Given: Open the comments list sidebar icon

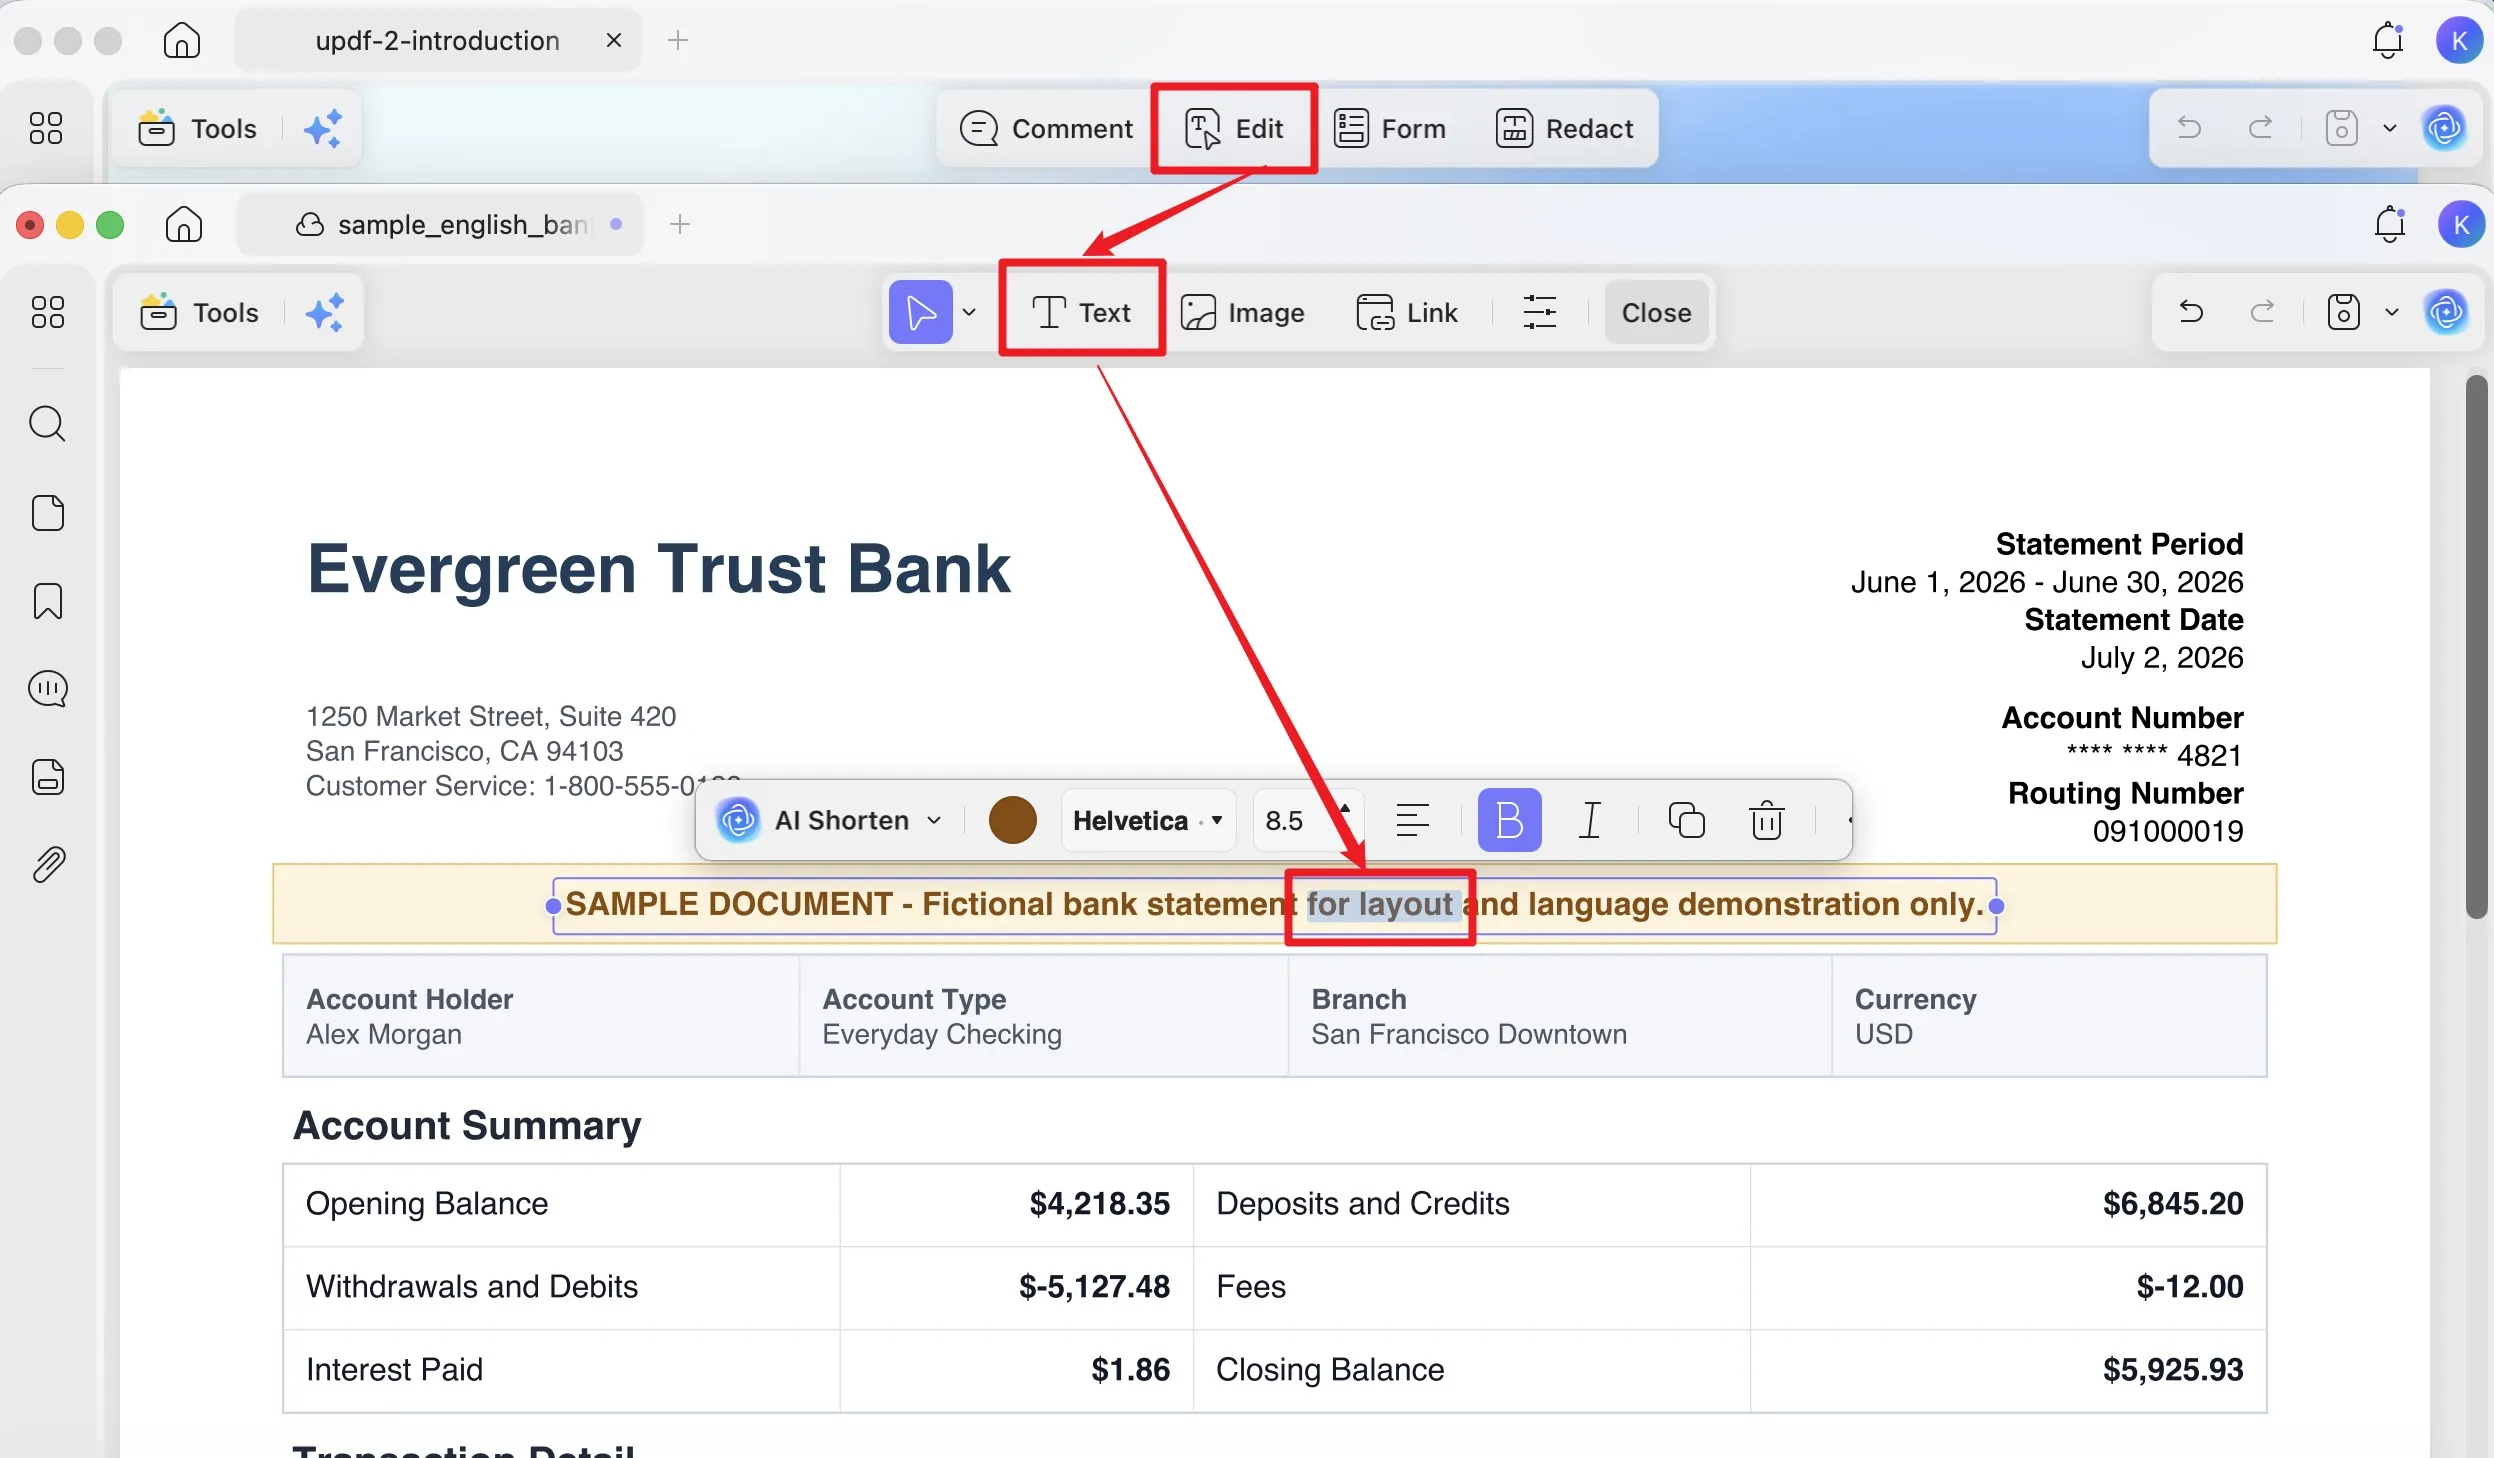Looking at the screenshot, I should 48,689.
